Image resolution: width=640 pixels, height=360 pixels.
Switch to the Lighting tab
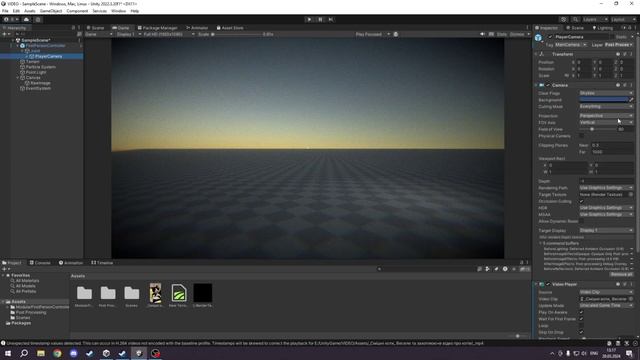click(x=603, y=28)
